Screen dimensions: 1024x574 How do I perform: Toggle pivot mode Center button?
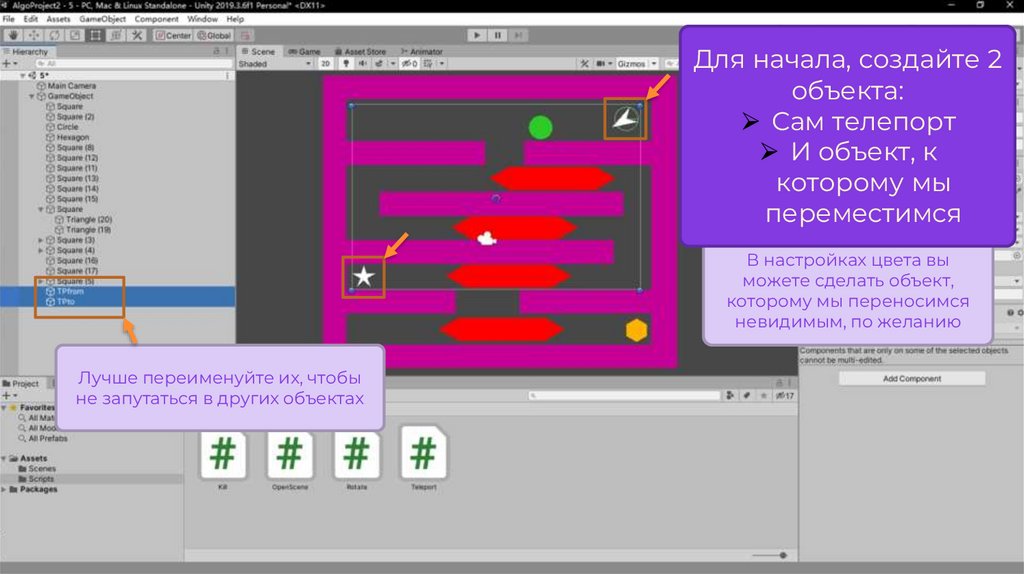173,35
